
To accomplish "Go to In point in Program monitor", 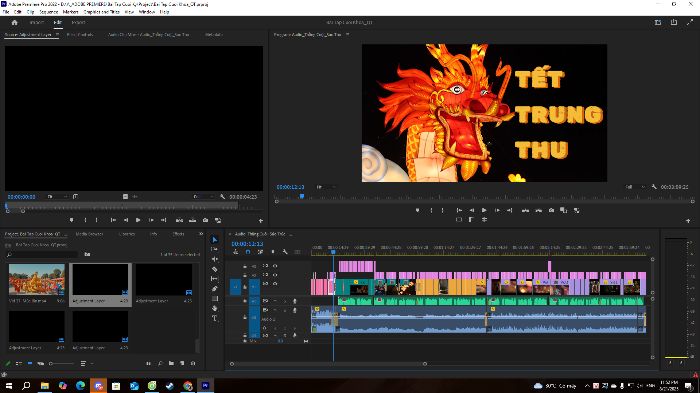I will click(x=459, y=210).
